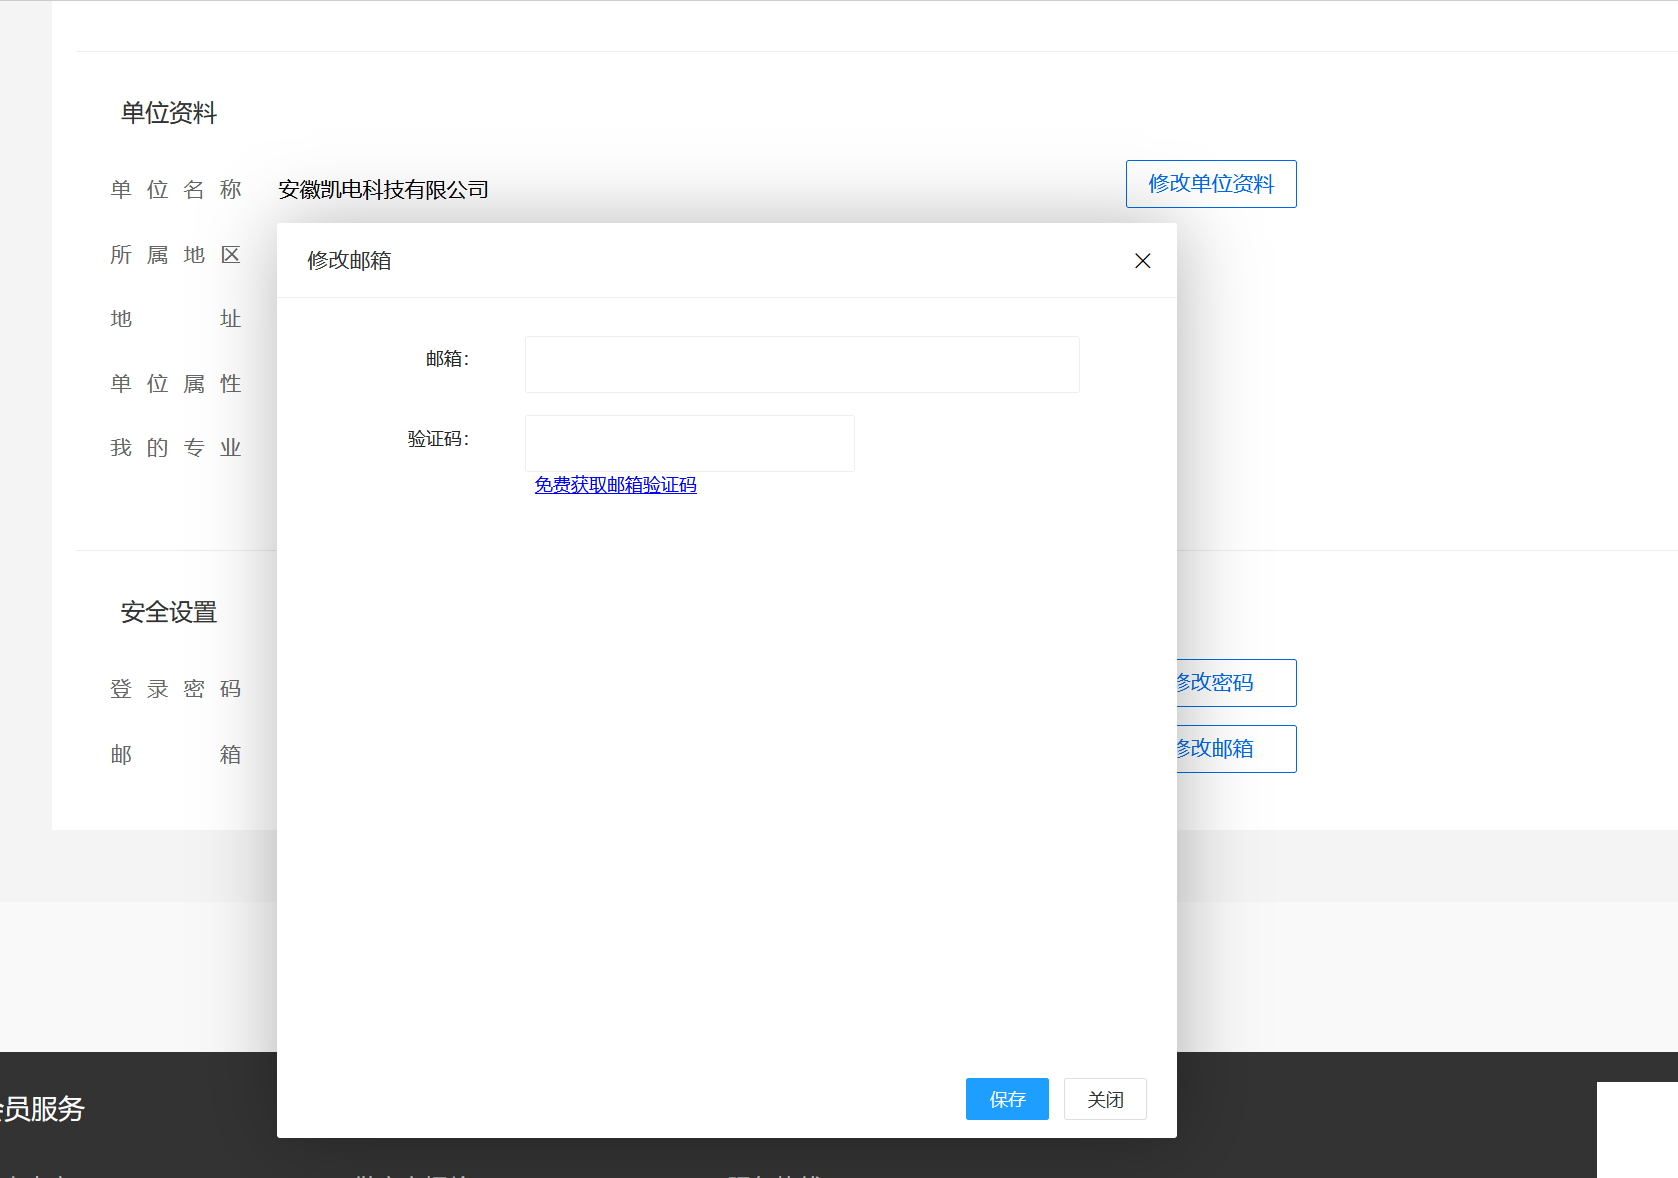Click the 单位属性 field label

[x=176, y=384]
